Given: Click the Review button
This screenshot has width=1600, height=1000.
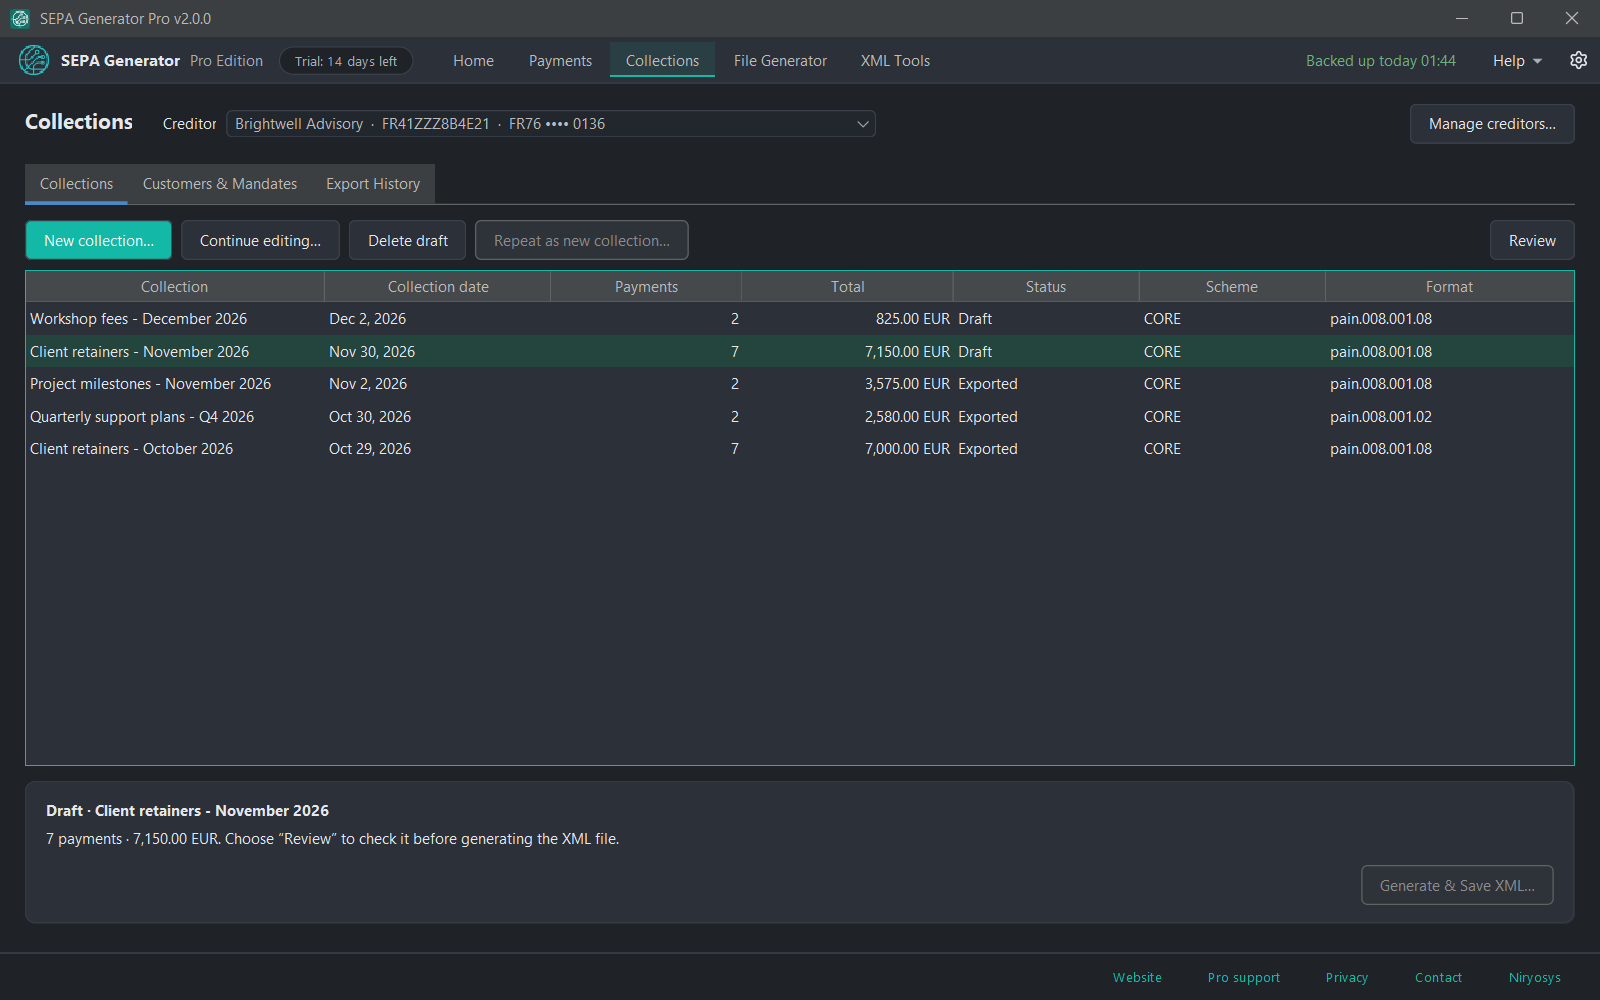Looking at the screenshot, I should (x=1532, y=240).
